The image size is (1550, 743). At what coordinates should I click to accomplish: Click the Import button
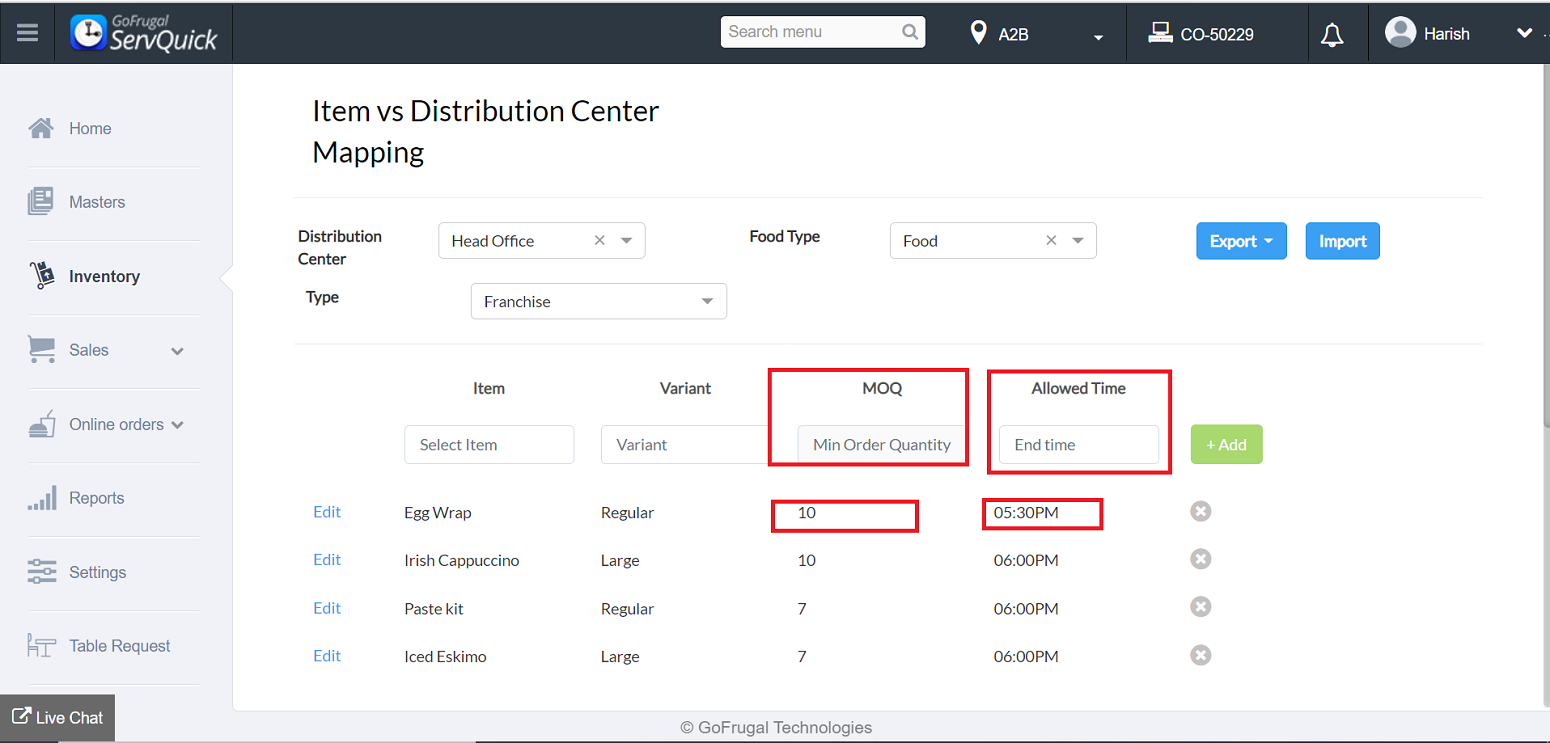point(1342,241)
